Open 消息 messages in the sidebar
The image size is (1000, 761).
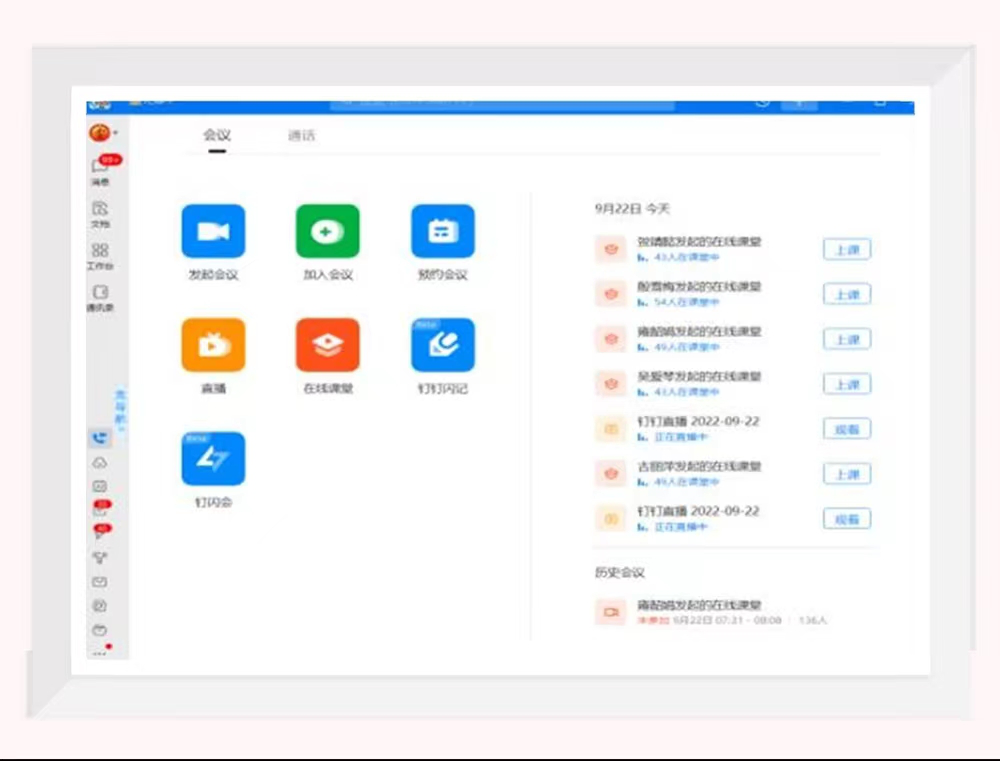pyautogui.click(x=100, y=168)
